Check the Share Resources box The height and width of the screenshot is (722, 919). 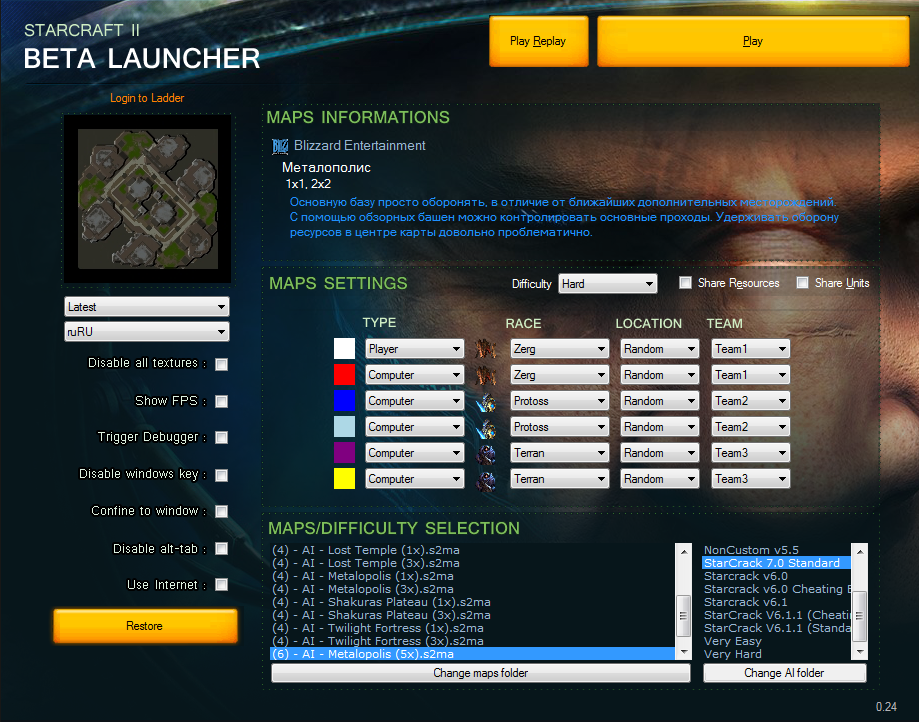coord(685,283)
